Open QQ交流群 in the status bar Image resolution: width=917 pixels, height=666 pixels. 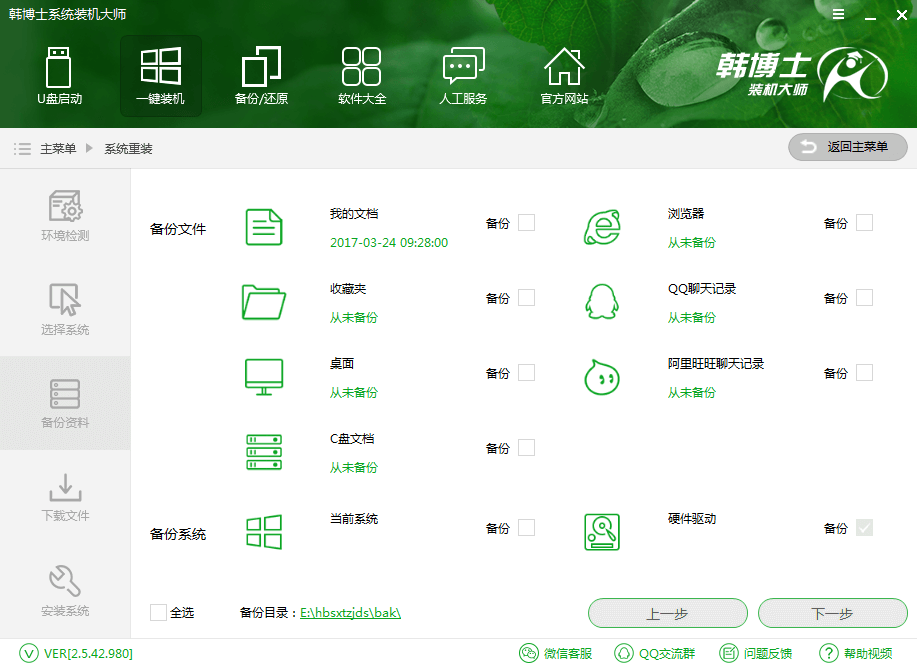654,653
